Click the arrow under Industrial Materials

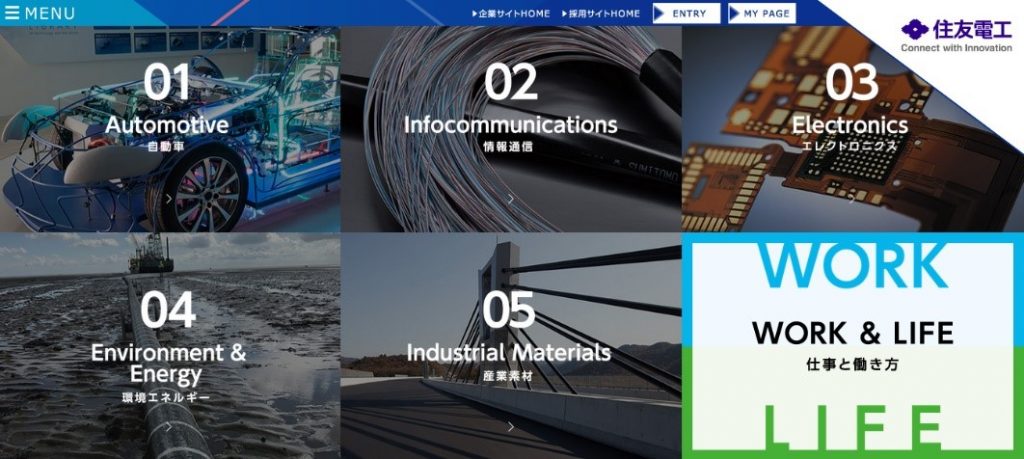511,427
